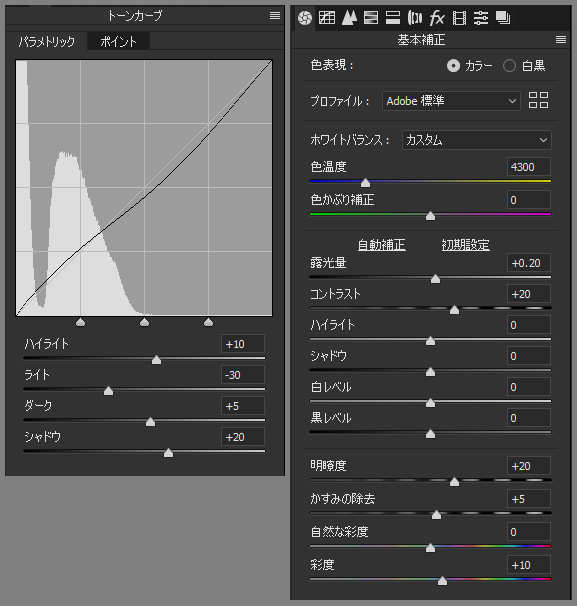The width and height of the screenshot is (577, 606).
Task: Open the Calibration filmstrip panel icon
Action: point(459,18)
